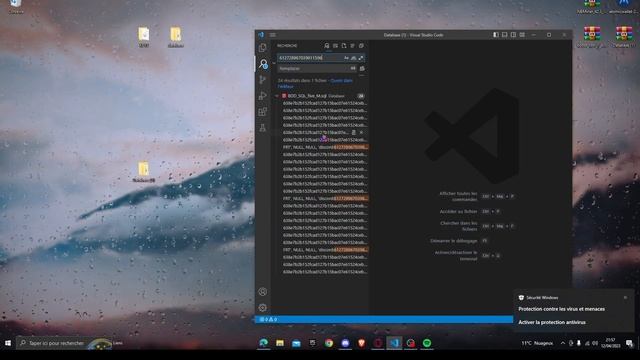This screenshot has height=360, width=640.
Task: Toggle Use Regular Expression in search box
Action: point(361,58)
